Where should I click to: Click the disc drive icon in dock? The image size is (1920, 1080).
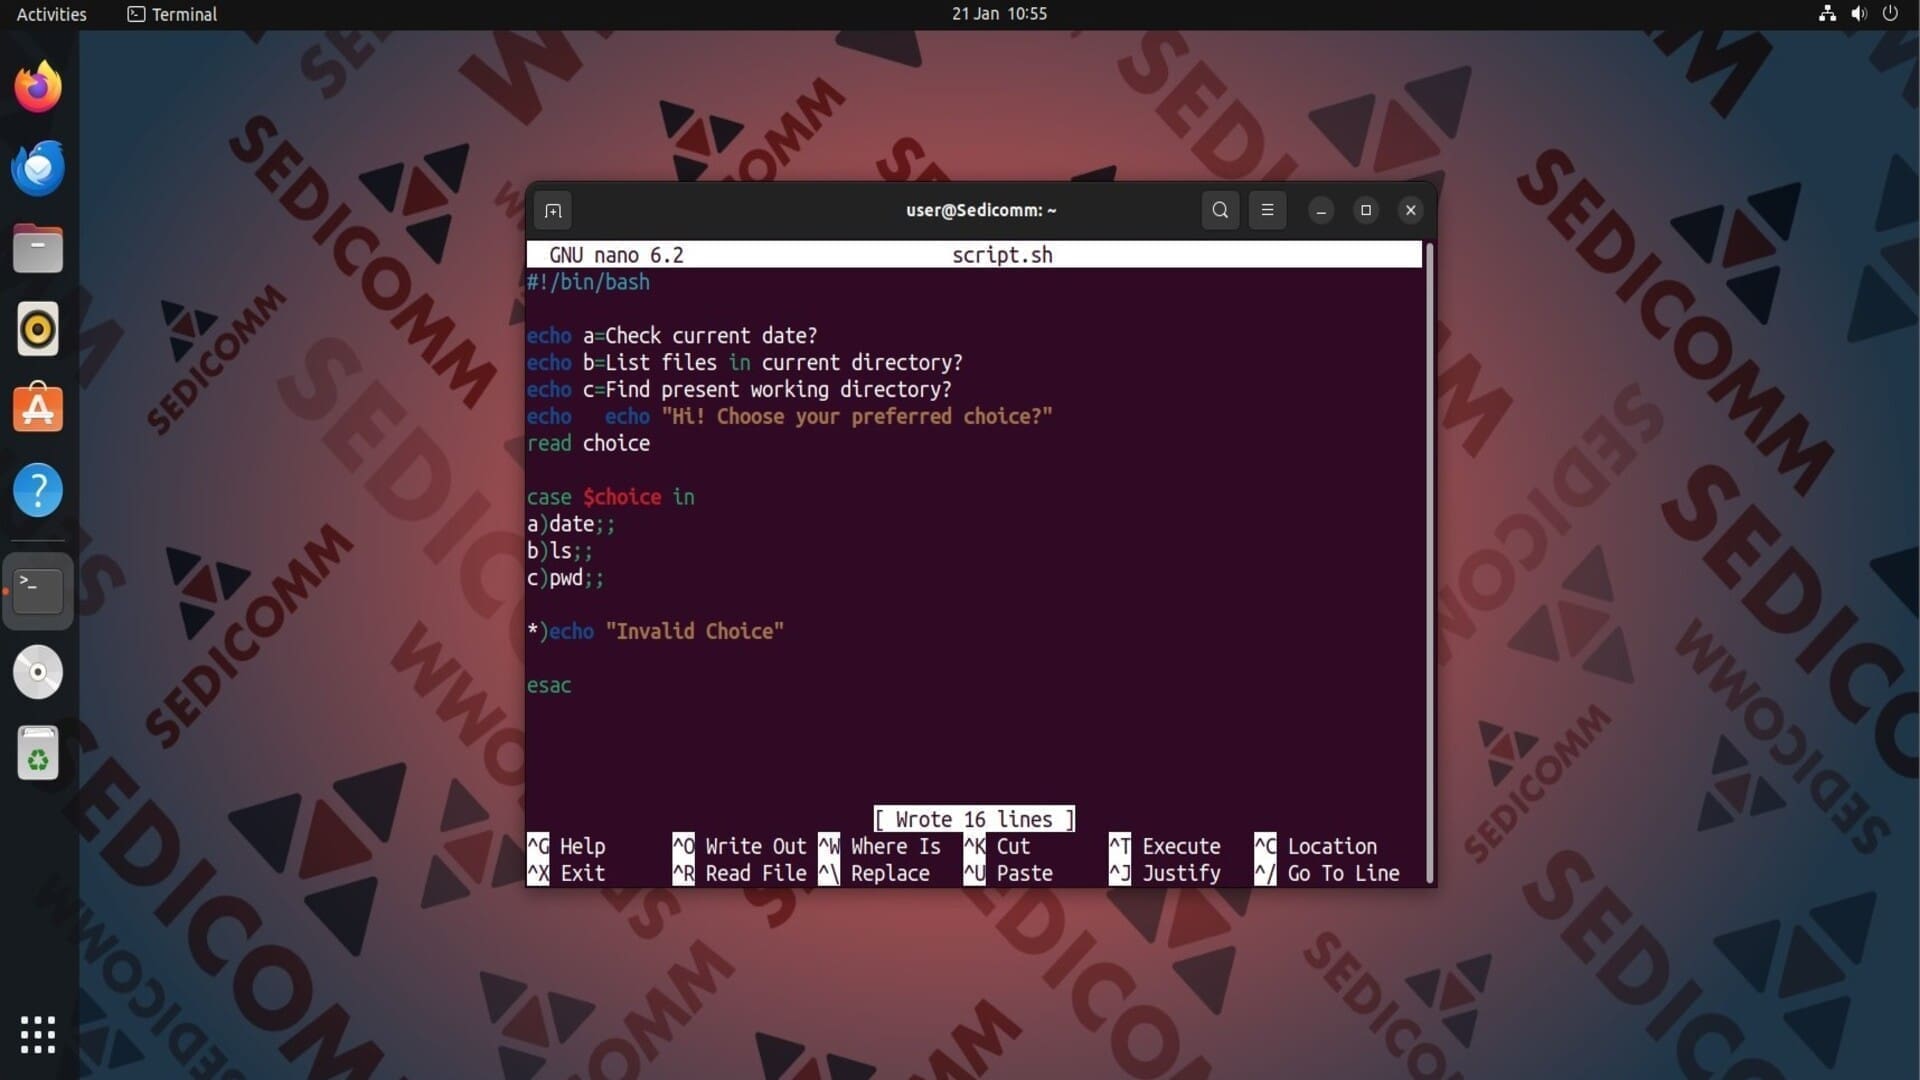(x=38, y=672)
